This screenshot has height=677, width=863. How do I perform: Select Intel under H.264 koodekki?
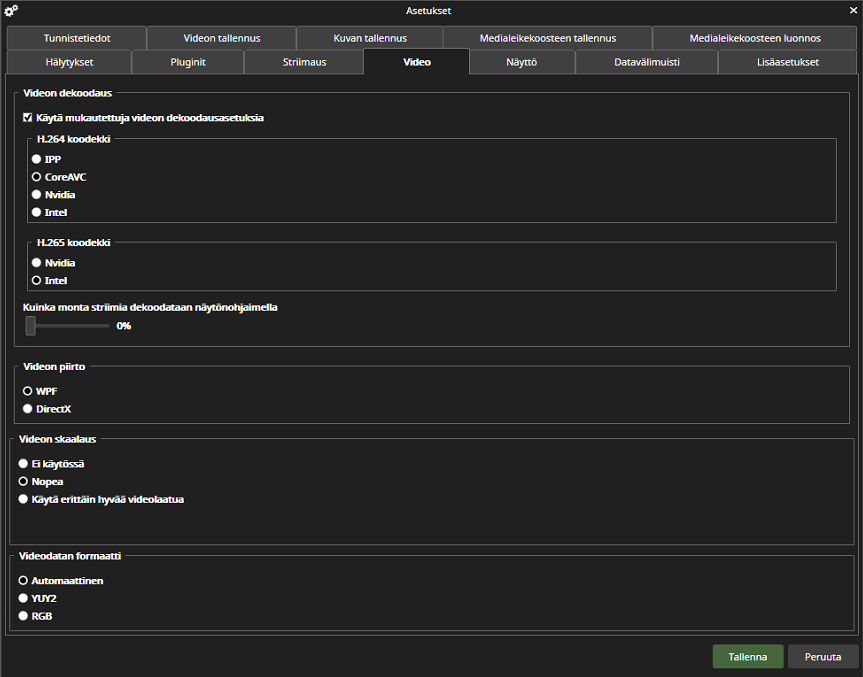pos(37,213)
